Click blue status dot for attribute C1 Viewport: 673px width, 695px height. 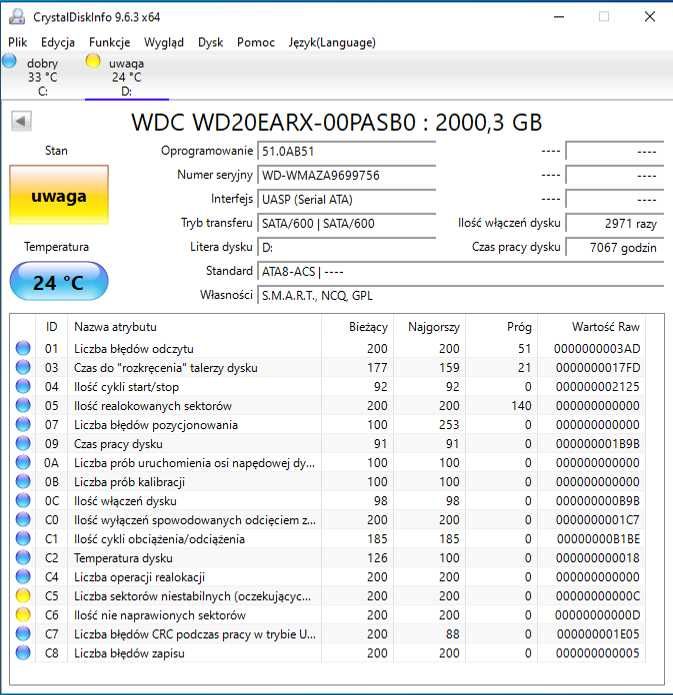[x=23, y=539]
